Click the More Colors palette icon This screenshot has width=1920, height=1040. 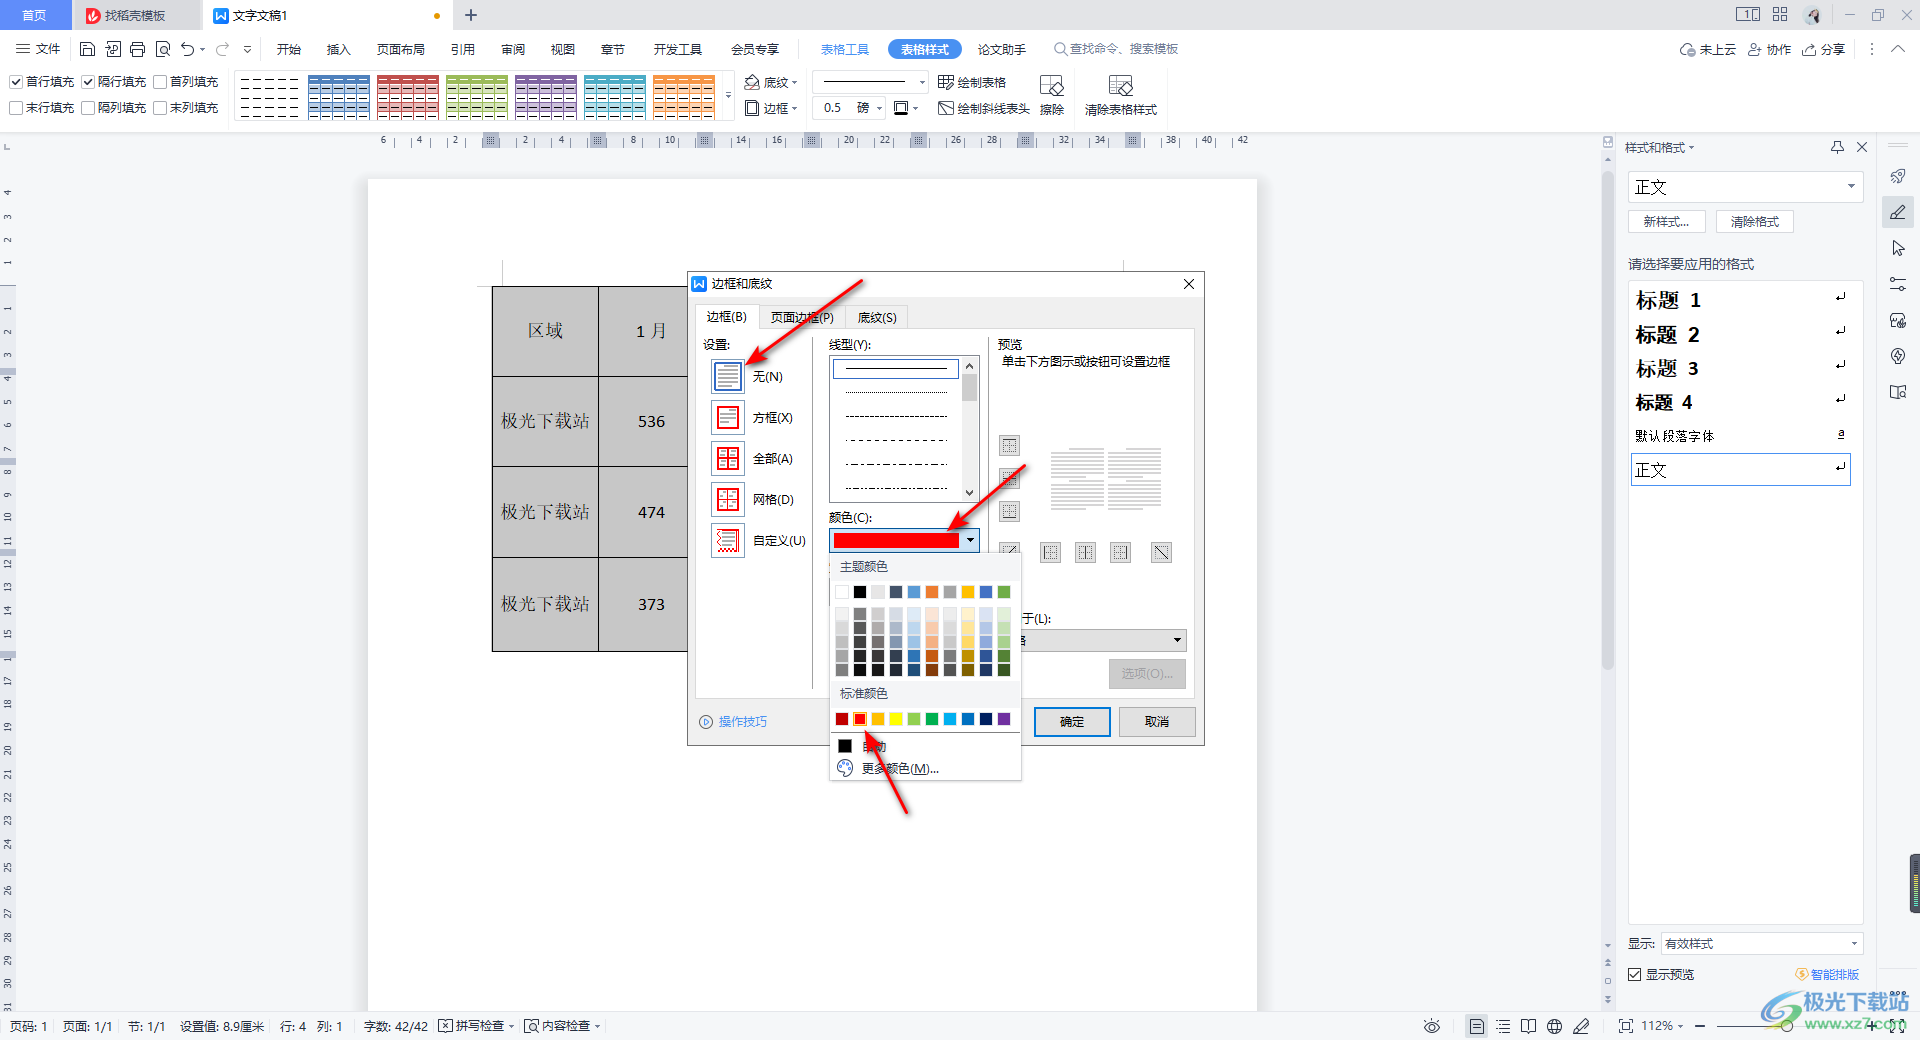(x=845, y=768)
